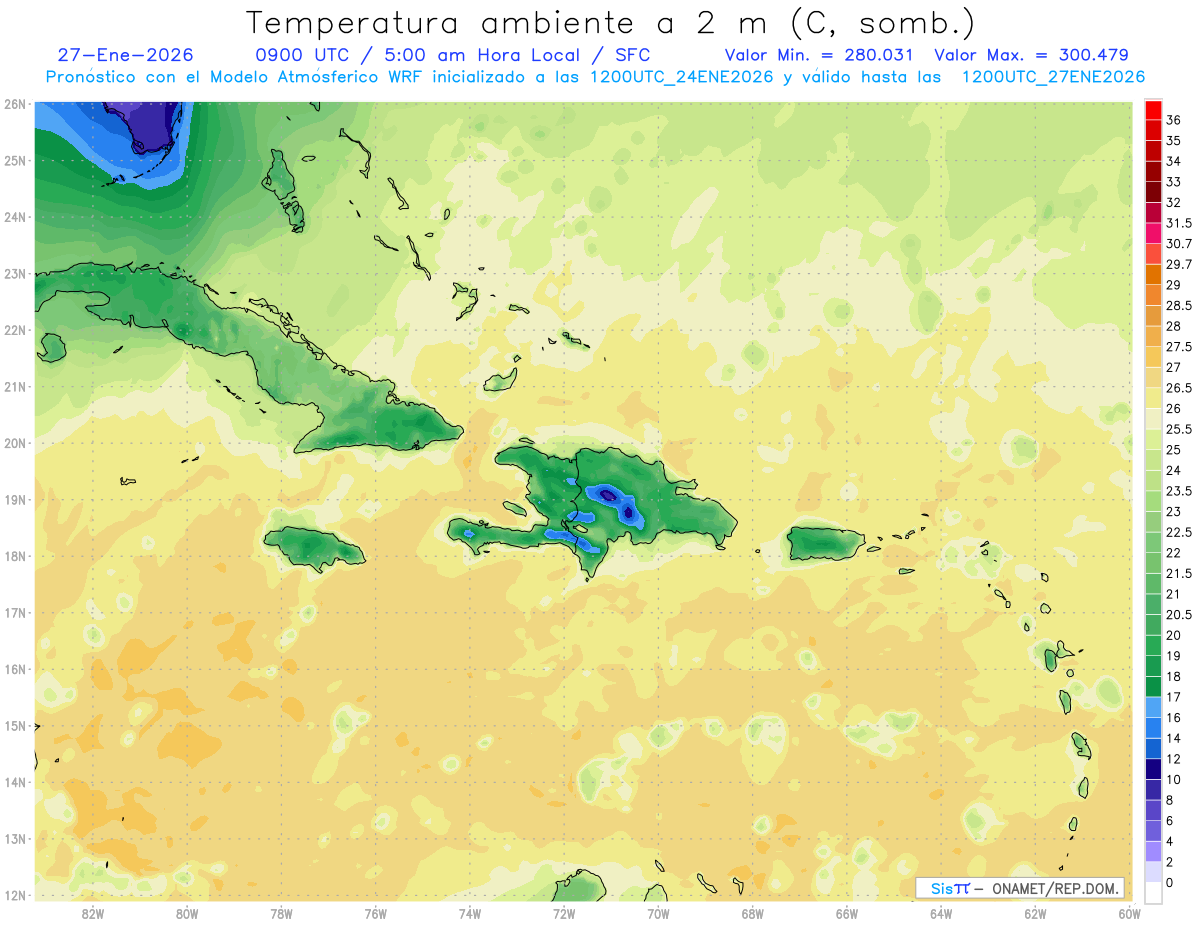
Task: Click the '22.5' value on the color scale
Action: (x=1179, y=532)
